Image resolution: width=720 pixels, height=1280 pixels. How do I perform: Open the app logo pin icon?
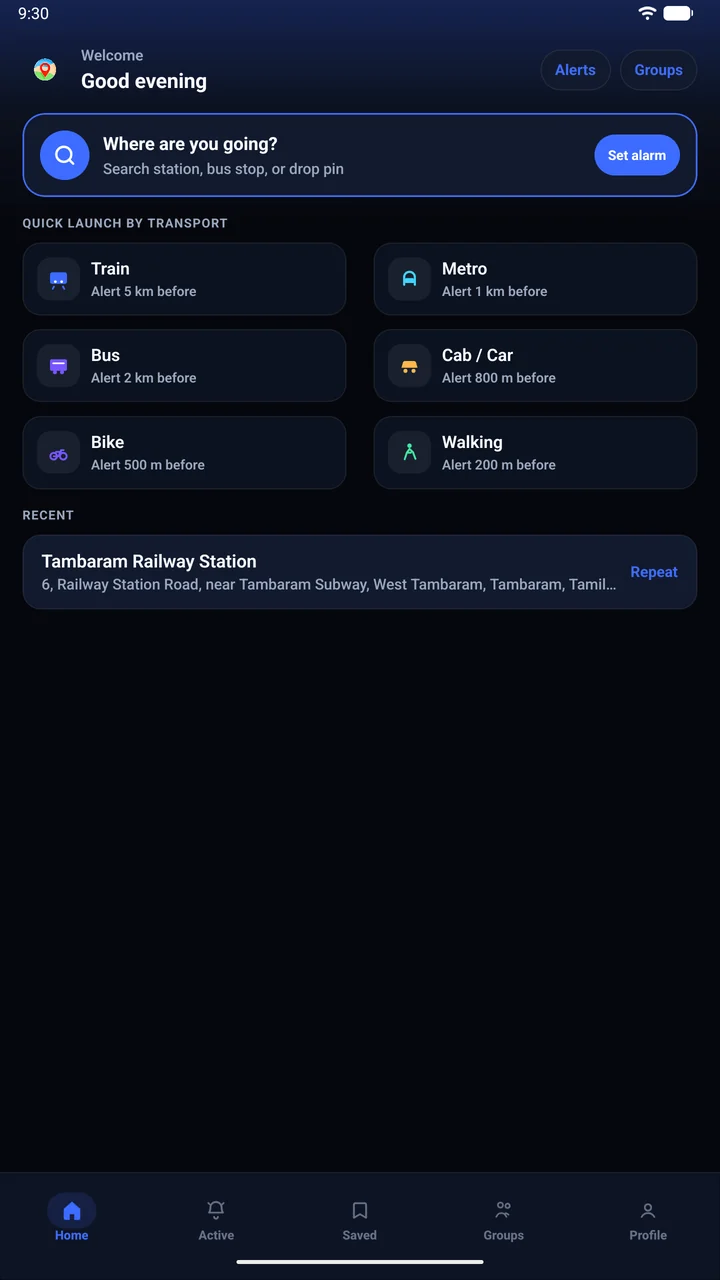click(45, 69)
